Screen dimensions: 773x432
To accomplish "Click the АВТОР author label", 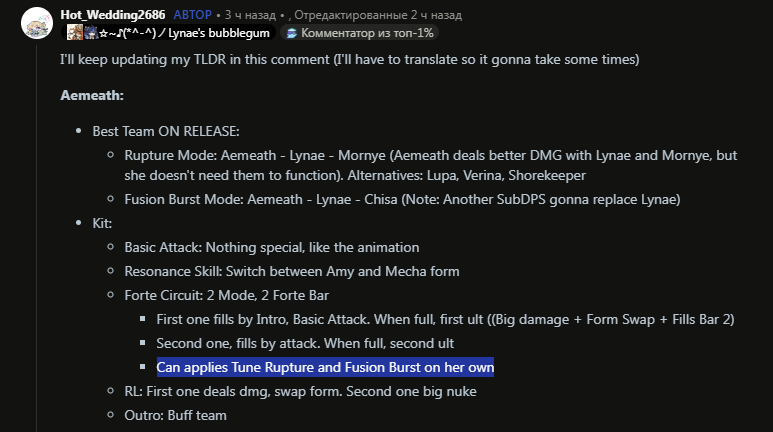I will point(192,15).
